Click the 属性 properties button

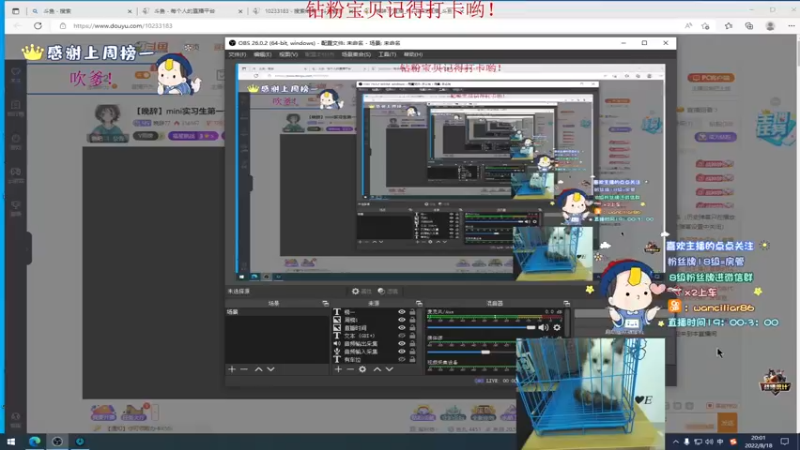pos(361,291)
